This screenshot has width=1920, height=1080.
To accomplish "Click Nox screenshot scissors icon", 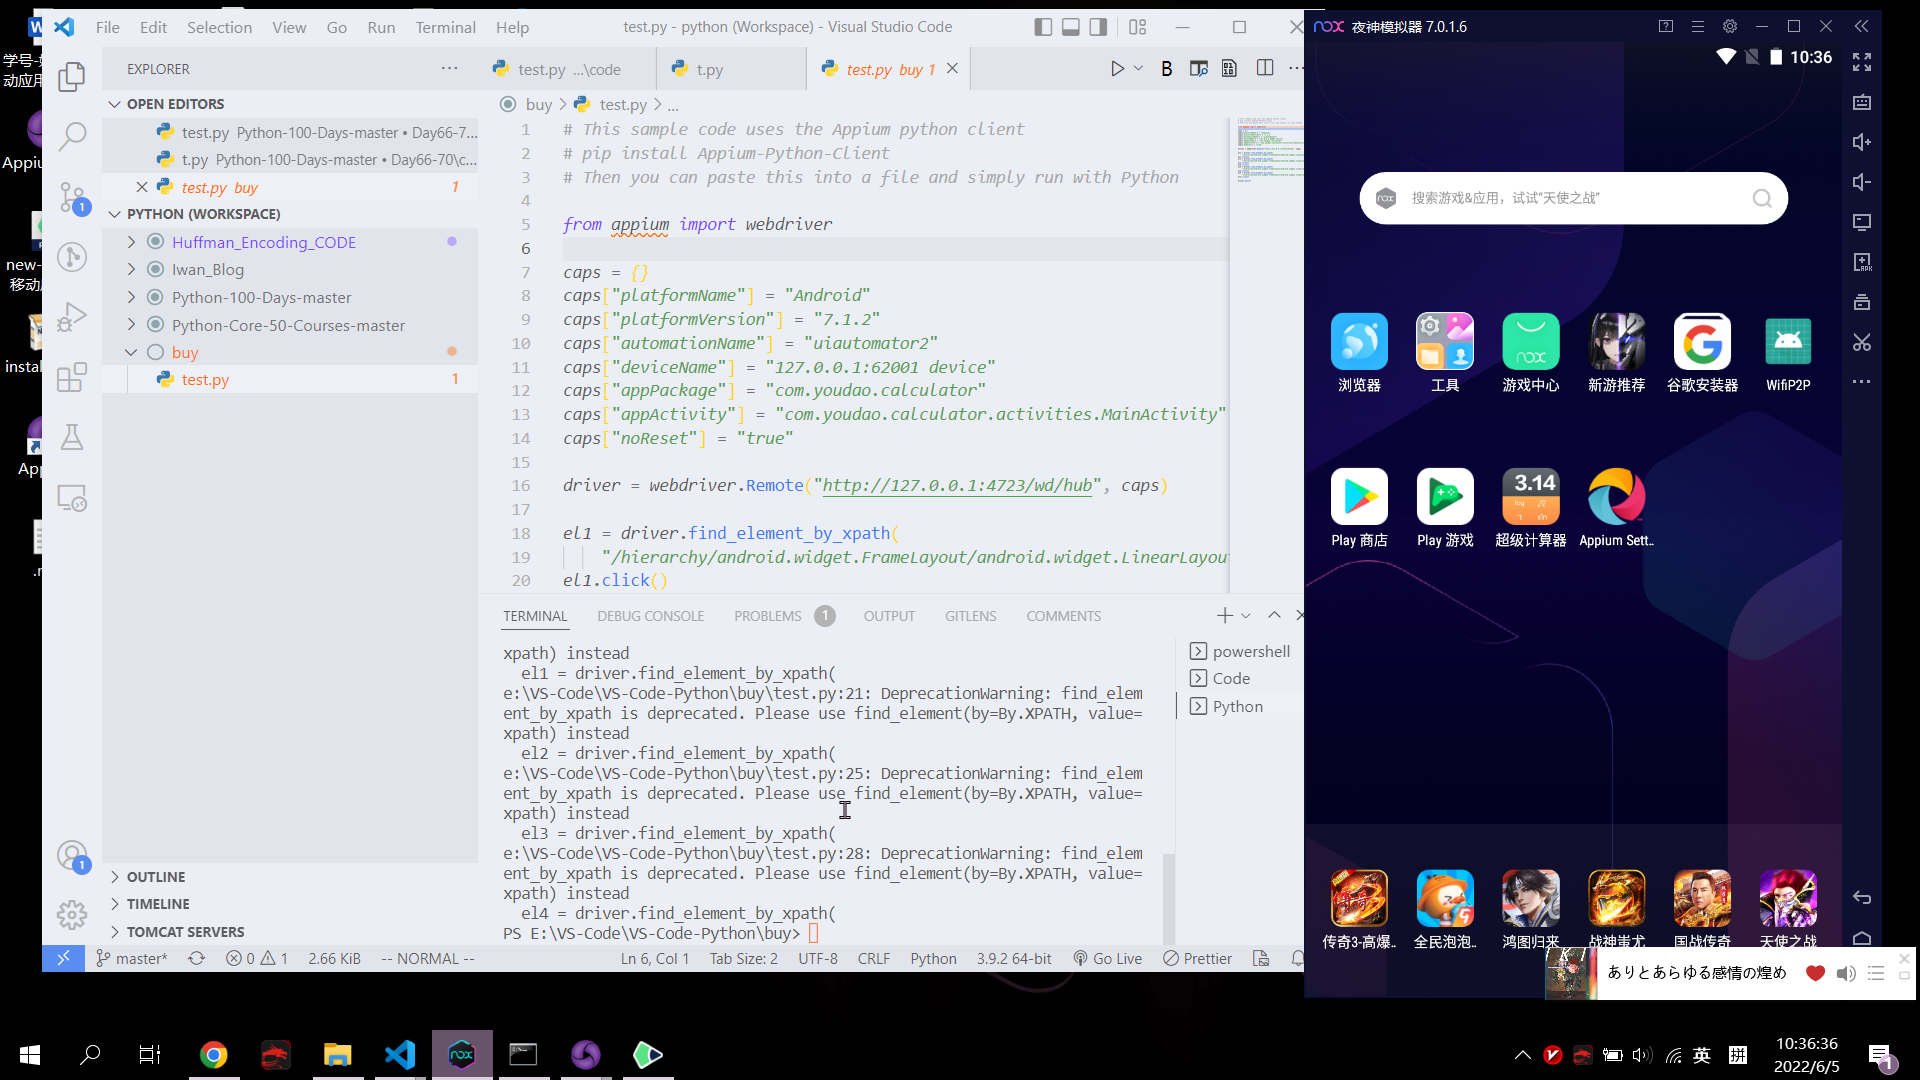I will point(1861,342).
